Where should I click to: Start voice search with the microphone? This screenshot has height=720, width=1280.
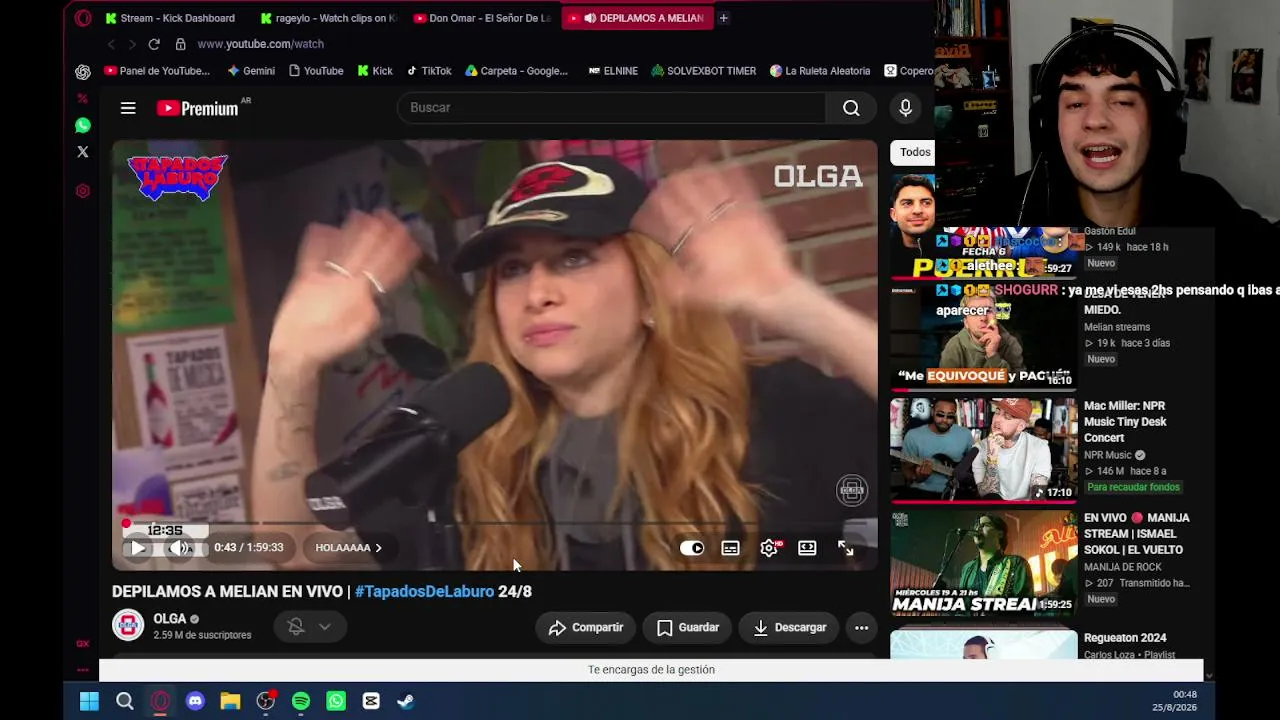[905, 108]
